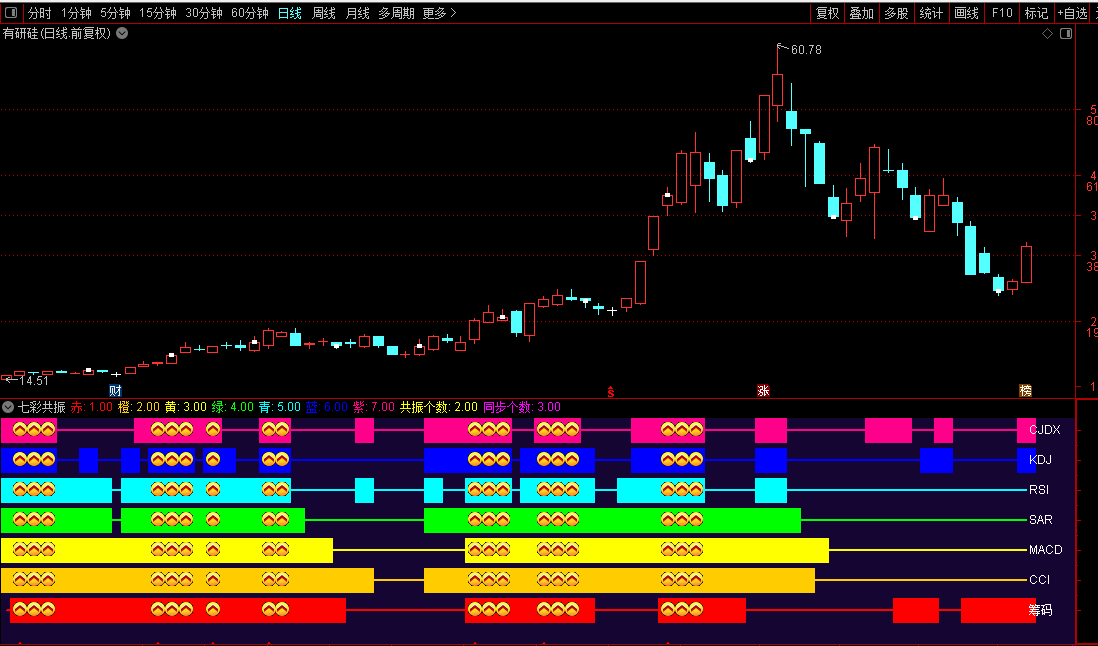Viewport: 1098px width, 646px height.
Task: Click the 黄: 3.00 value
Action: pos(186,407)
